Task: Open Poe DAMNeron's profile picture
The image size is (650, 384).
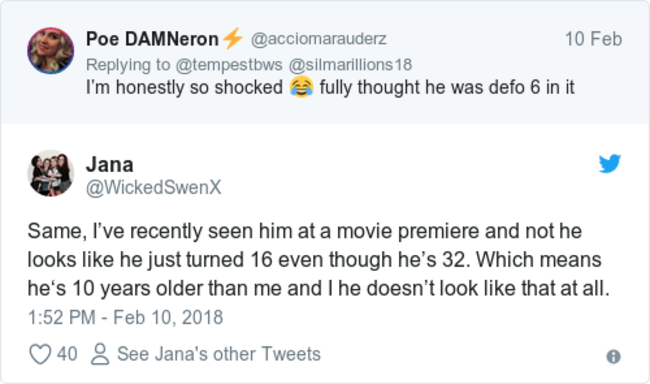Action: coord(51,51)
